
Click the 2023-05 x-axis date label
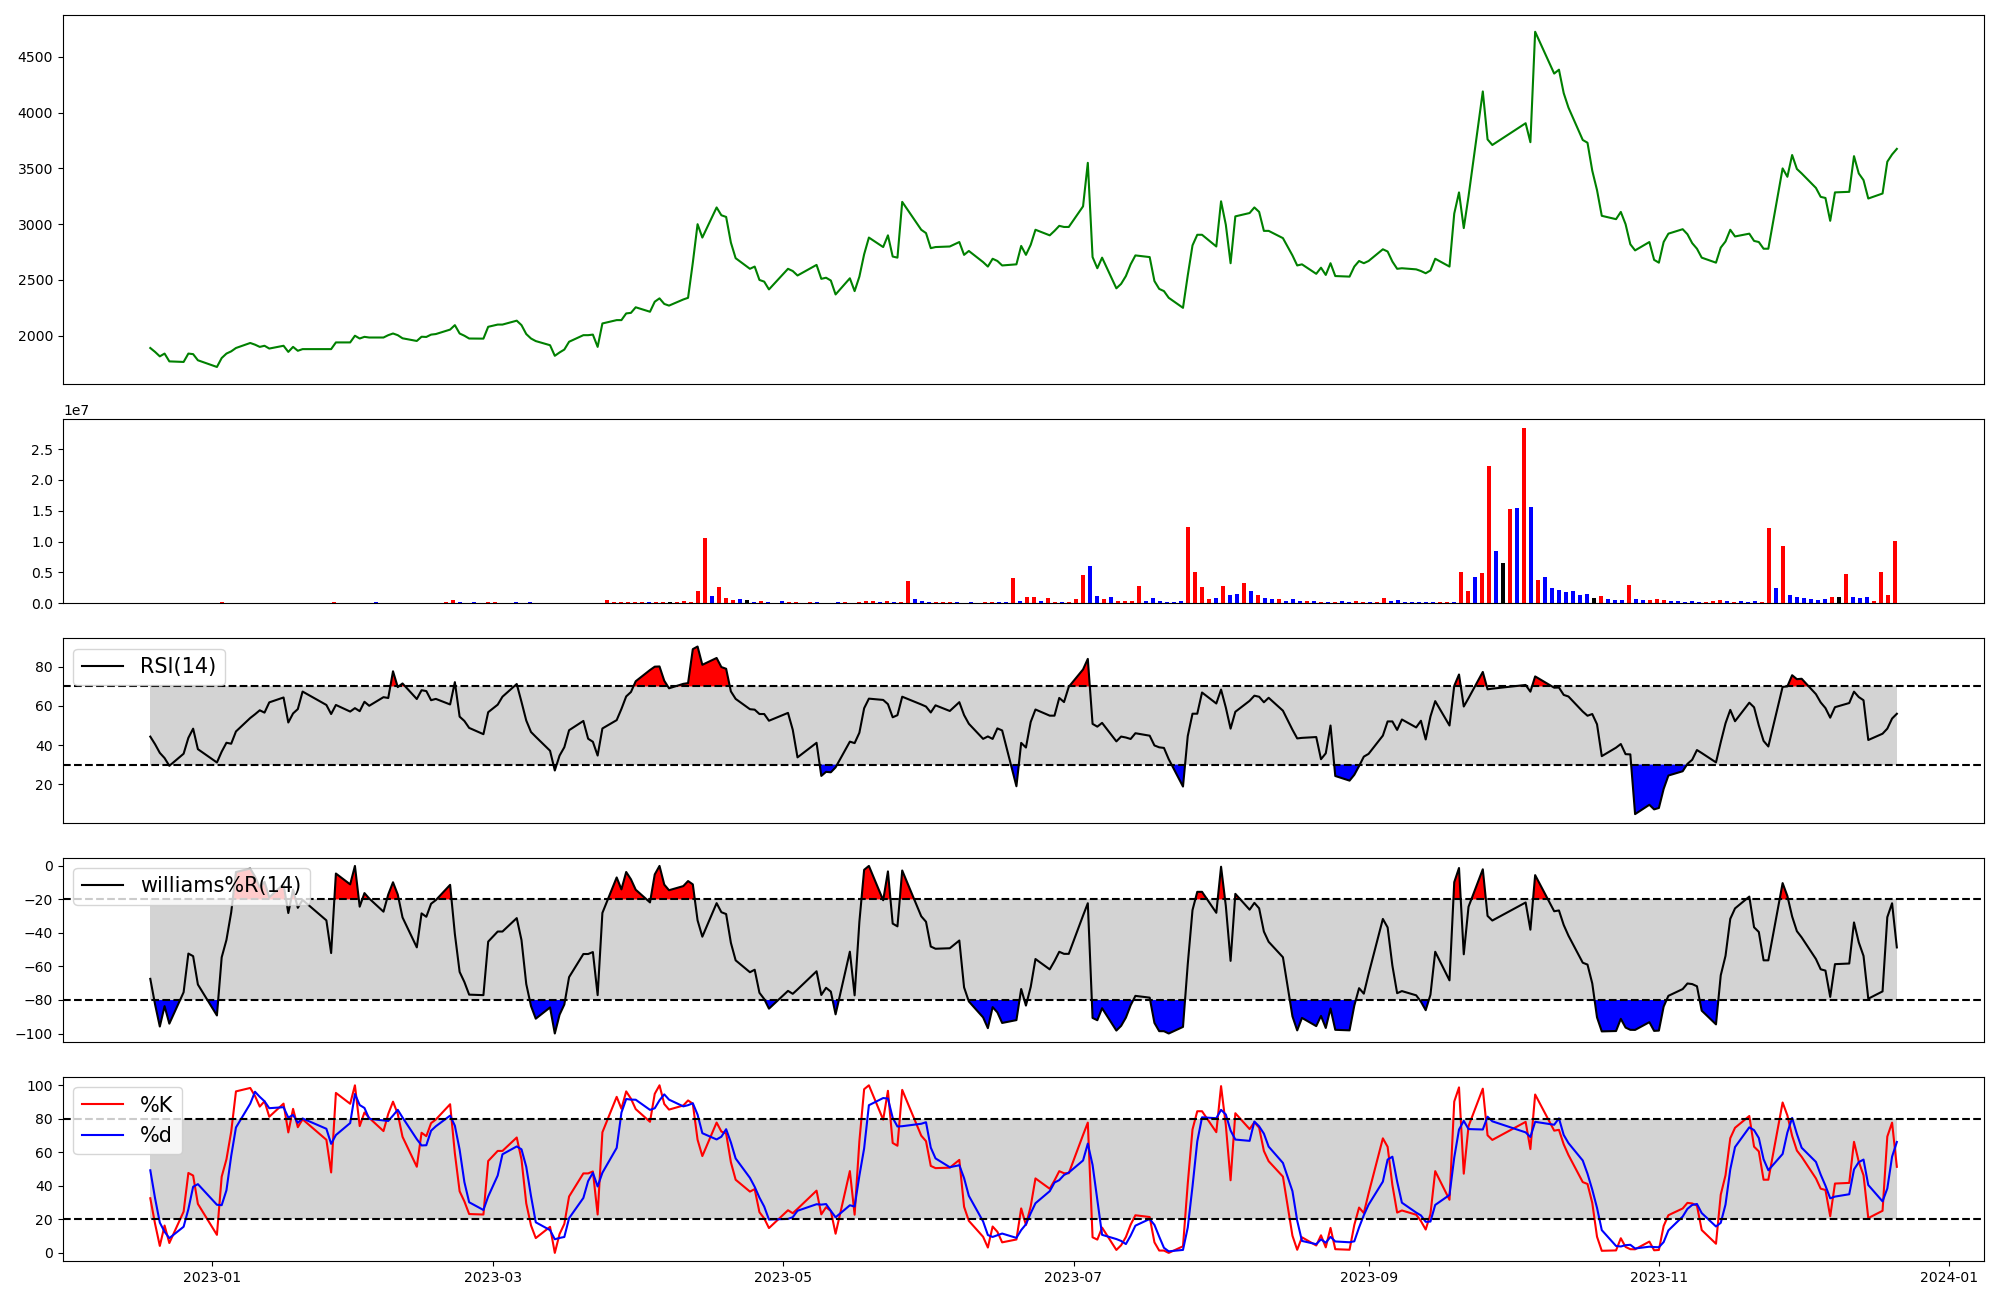click(783, 1277)
